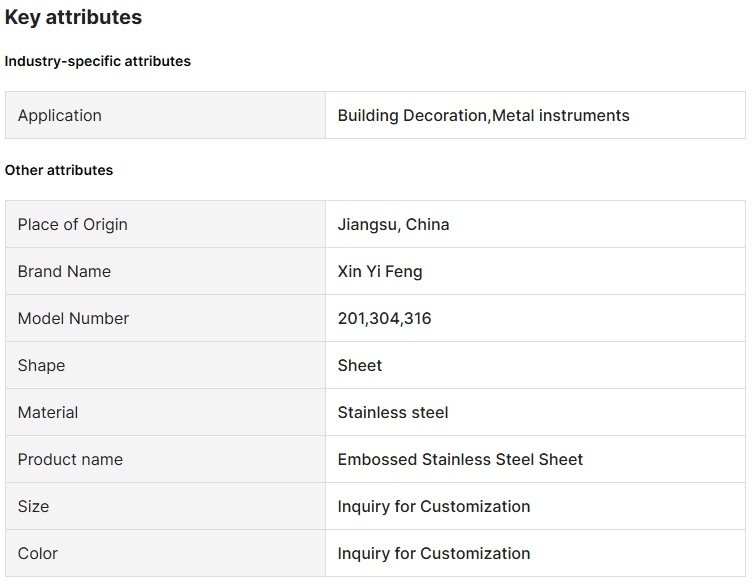Select the Xin Yi Feng value
The width and height of the screenshot is (752, 585).
380,271
